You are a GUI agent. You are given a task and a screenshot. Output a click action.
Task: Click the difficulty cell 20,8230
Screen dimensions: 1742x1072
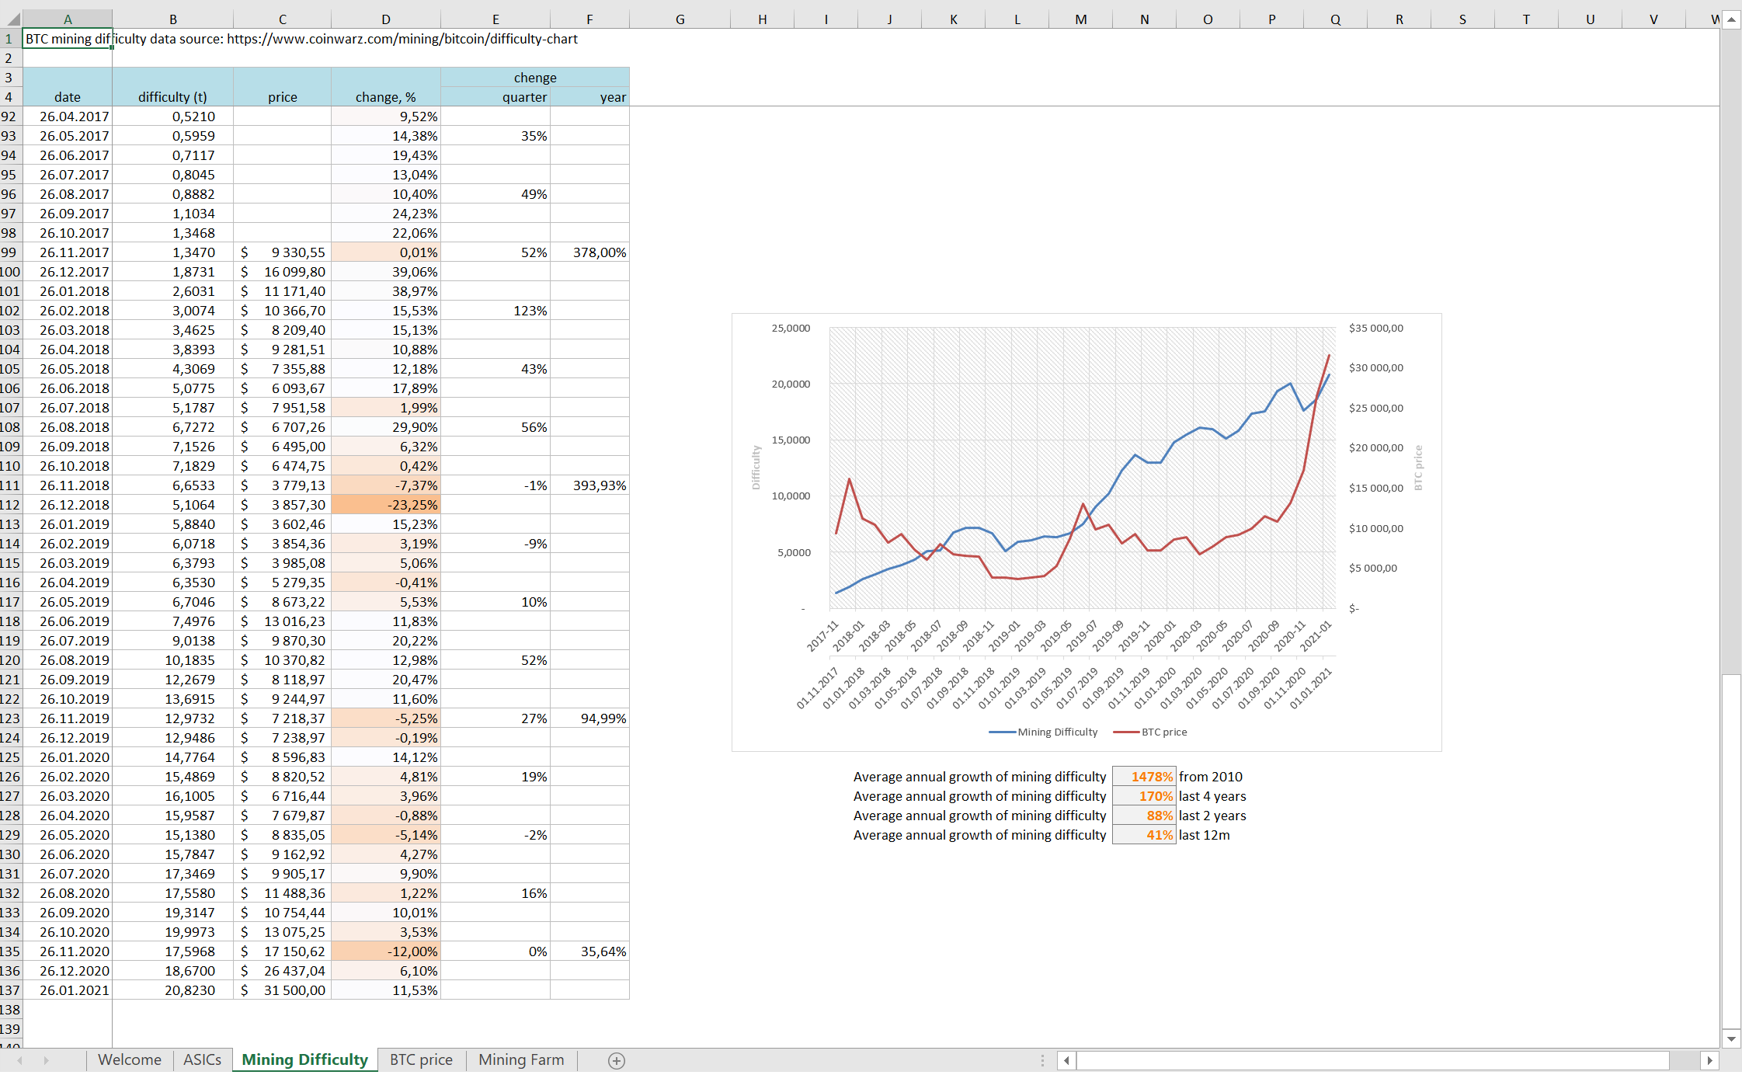coord(173,990)
